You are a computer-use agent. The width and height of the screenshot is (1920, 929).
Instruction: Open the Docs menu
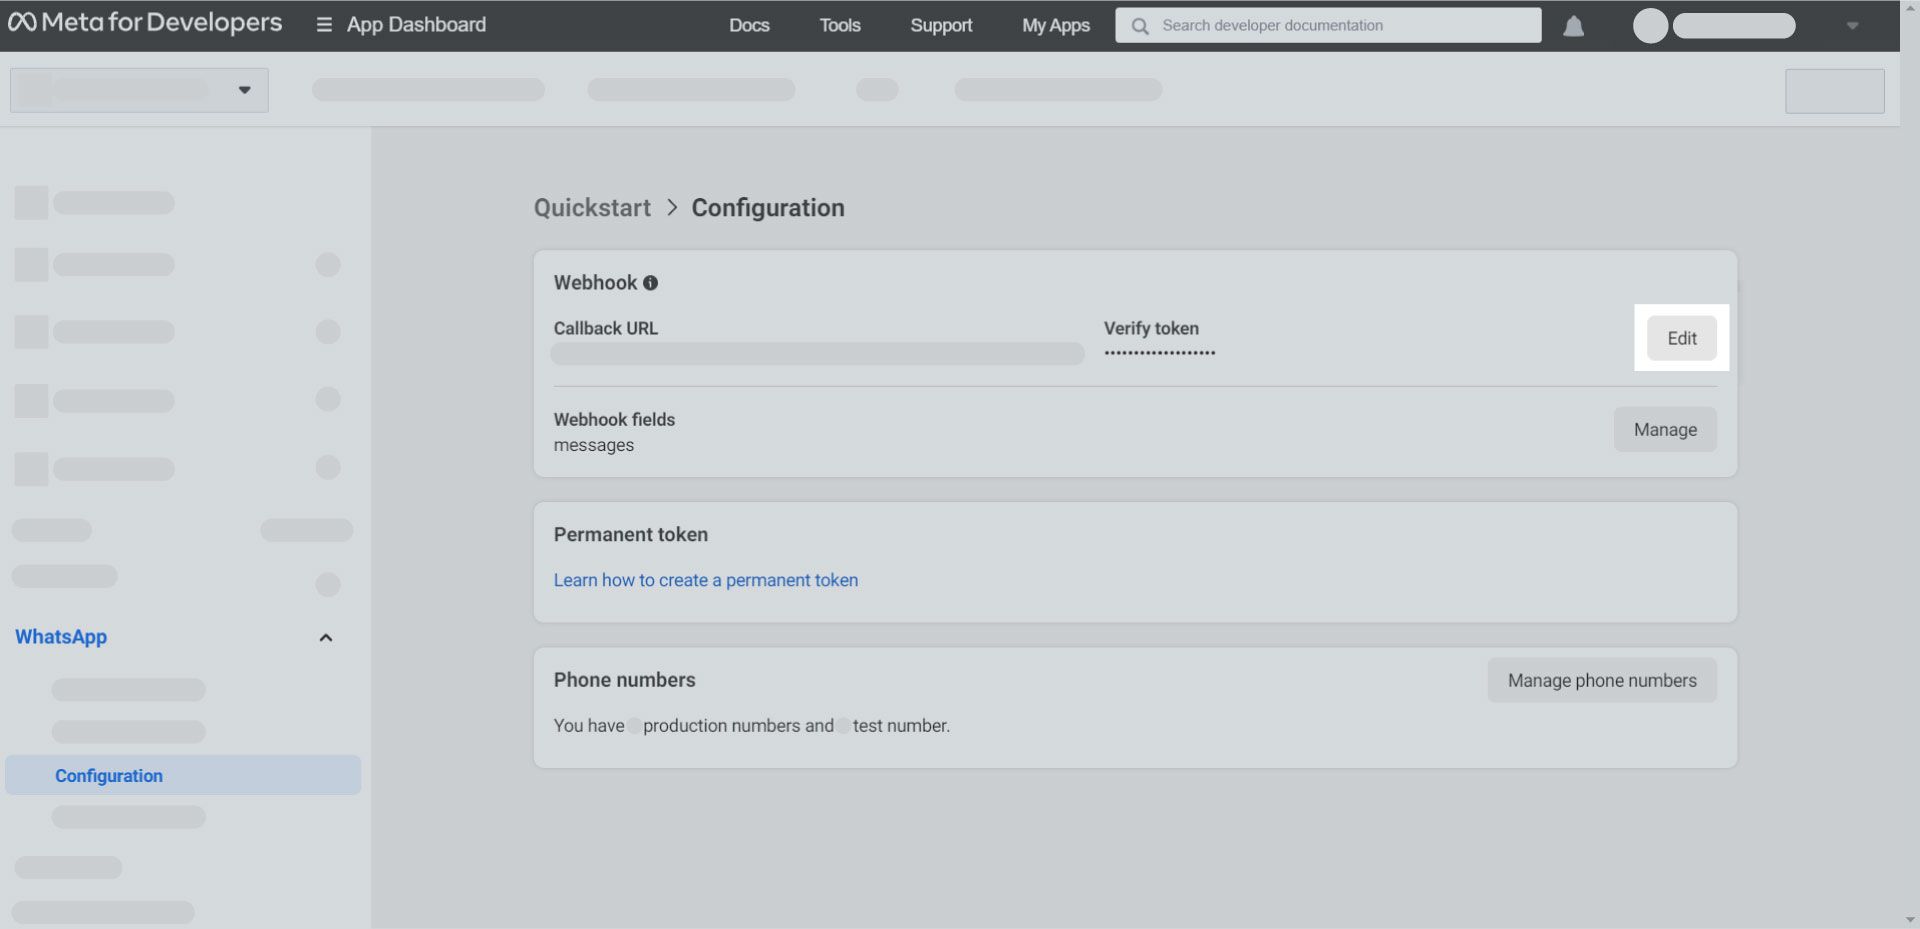749,25
